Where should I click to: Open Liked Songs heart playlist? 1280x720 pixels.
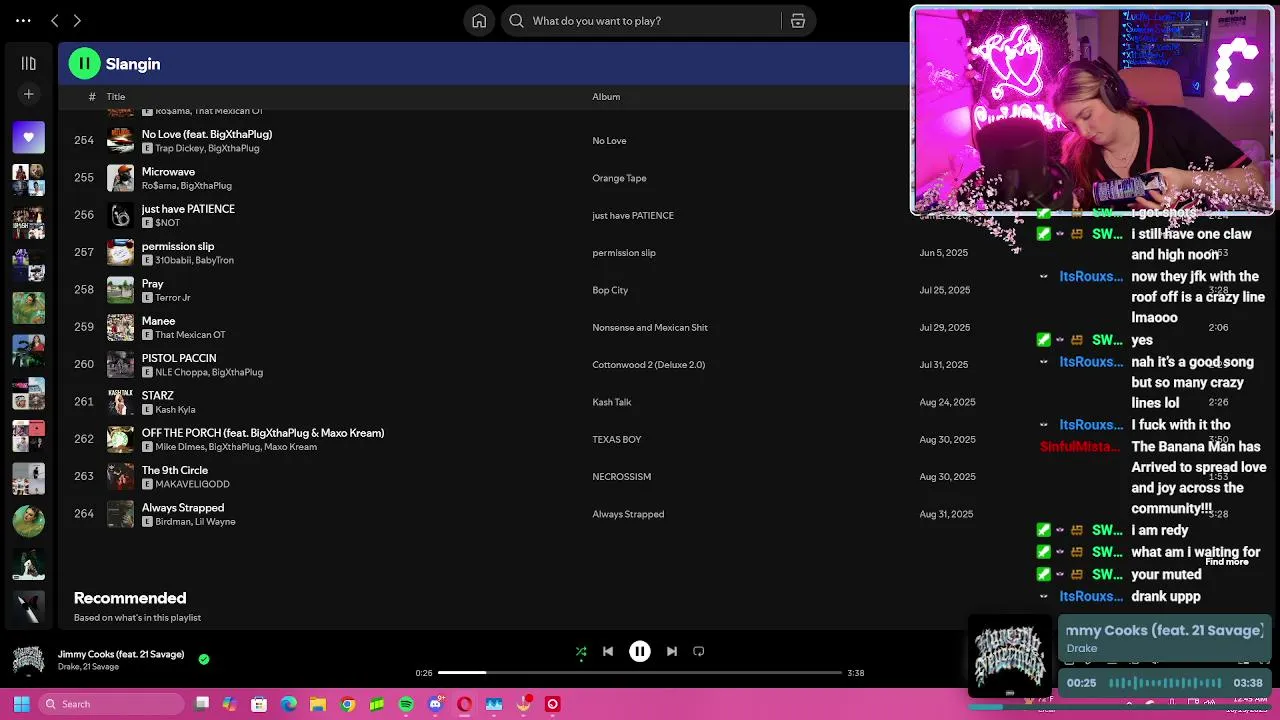[x=28, y=137]
